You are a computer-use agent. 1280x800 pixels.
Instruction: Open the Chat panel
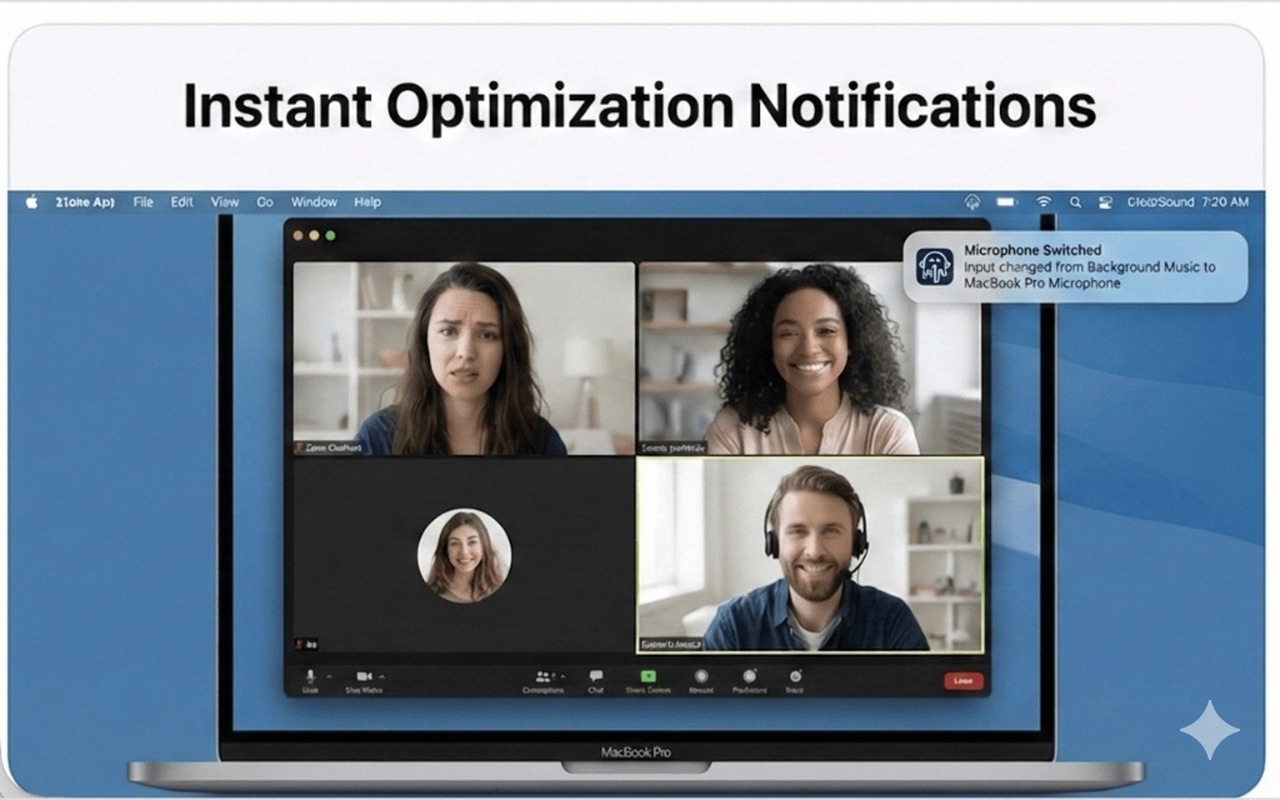click(x=596, y=677)
